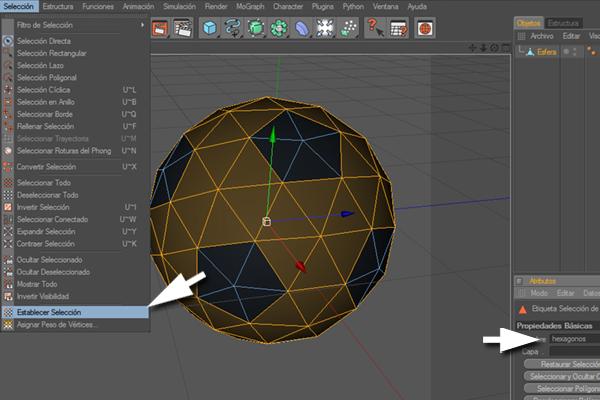Viewport: 600px width, 400px height.
Task: Click the Render Active View toolbar icon
Action: tap(160, 28)
